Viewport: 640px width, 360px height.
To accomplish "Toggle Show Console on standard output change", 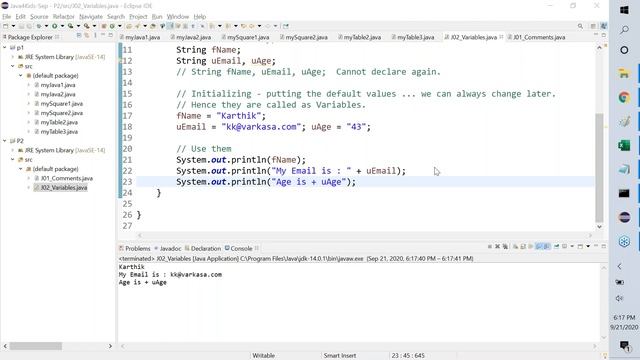I will 538,247.
